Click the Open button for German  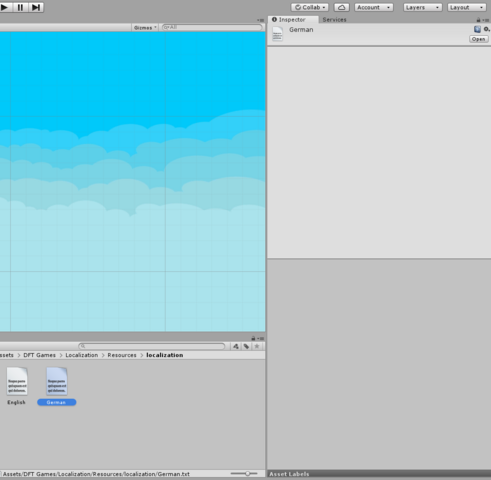point(479,39)
